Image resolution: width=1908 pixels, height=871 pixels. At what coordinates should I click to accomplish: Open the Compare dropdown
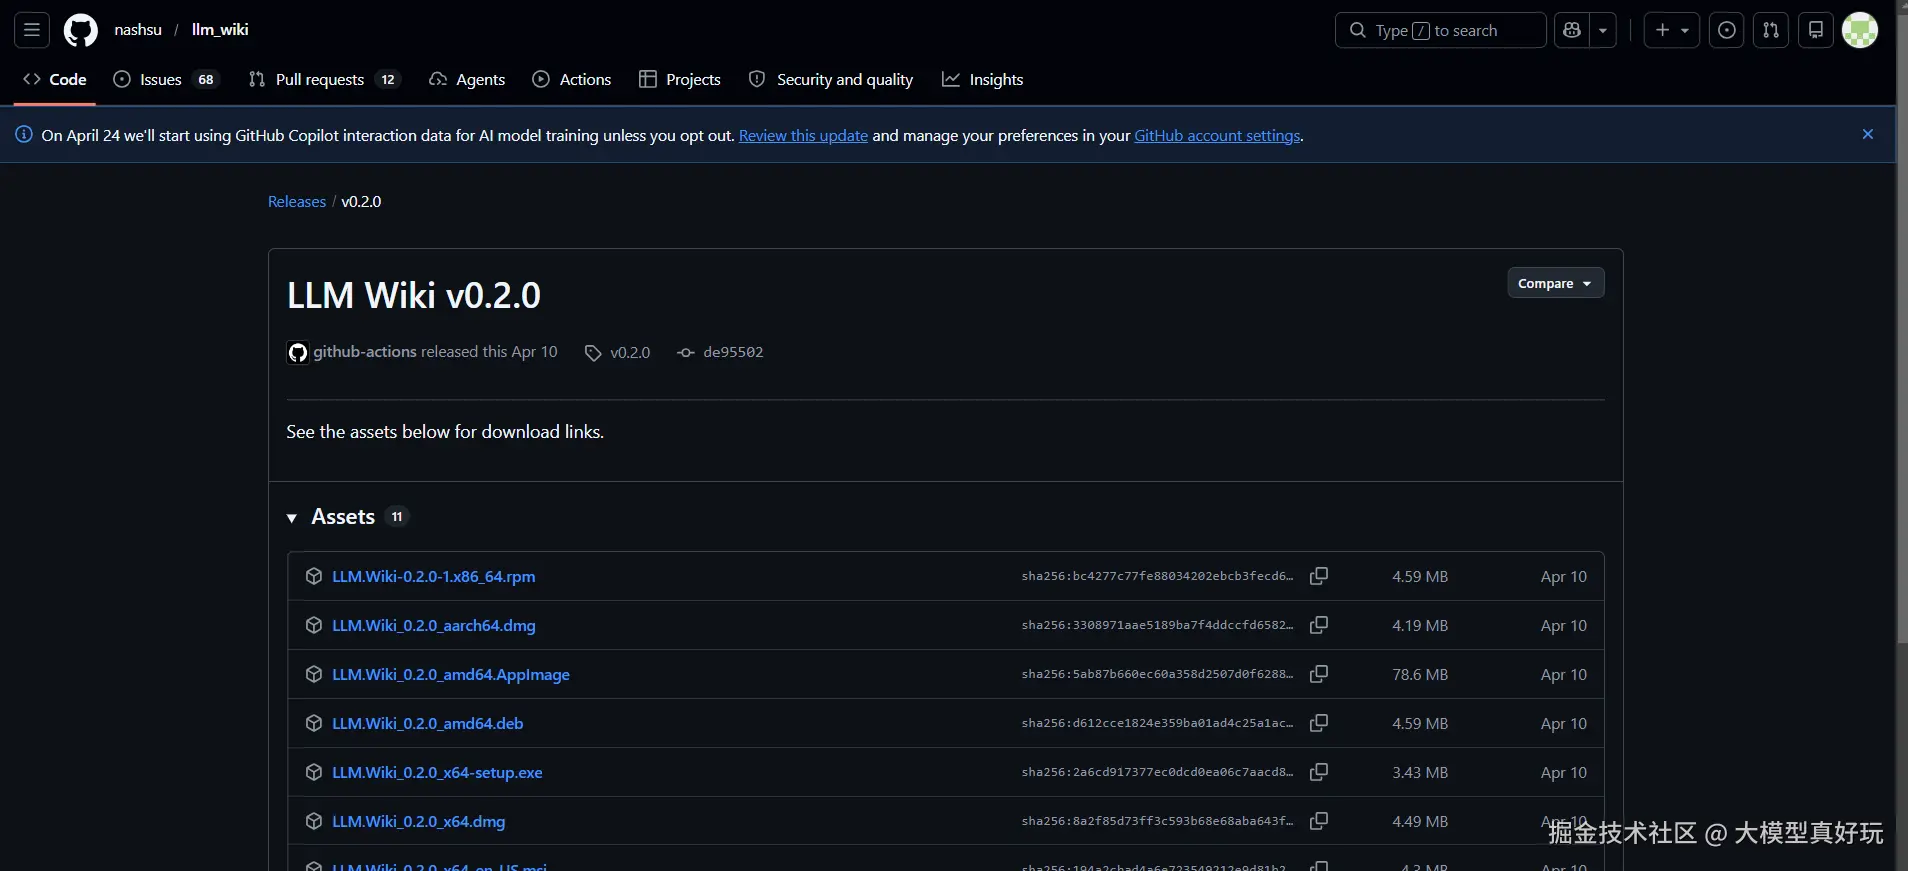tap(1556, 283)
